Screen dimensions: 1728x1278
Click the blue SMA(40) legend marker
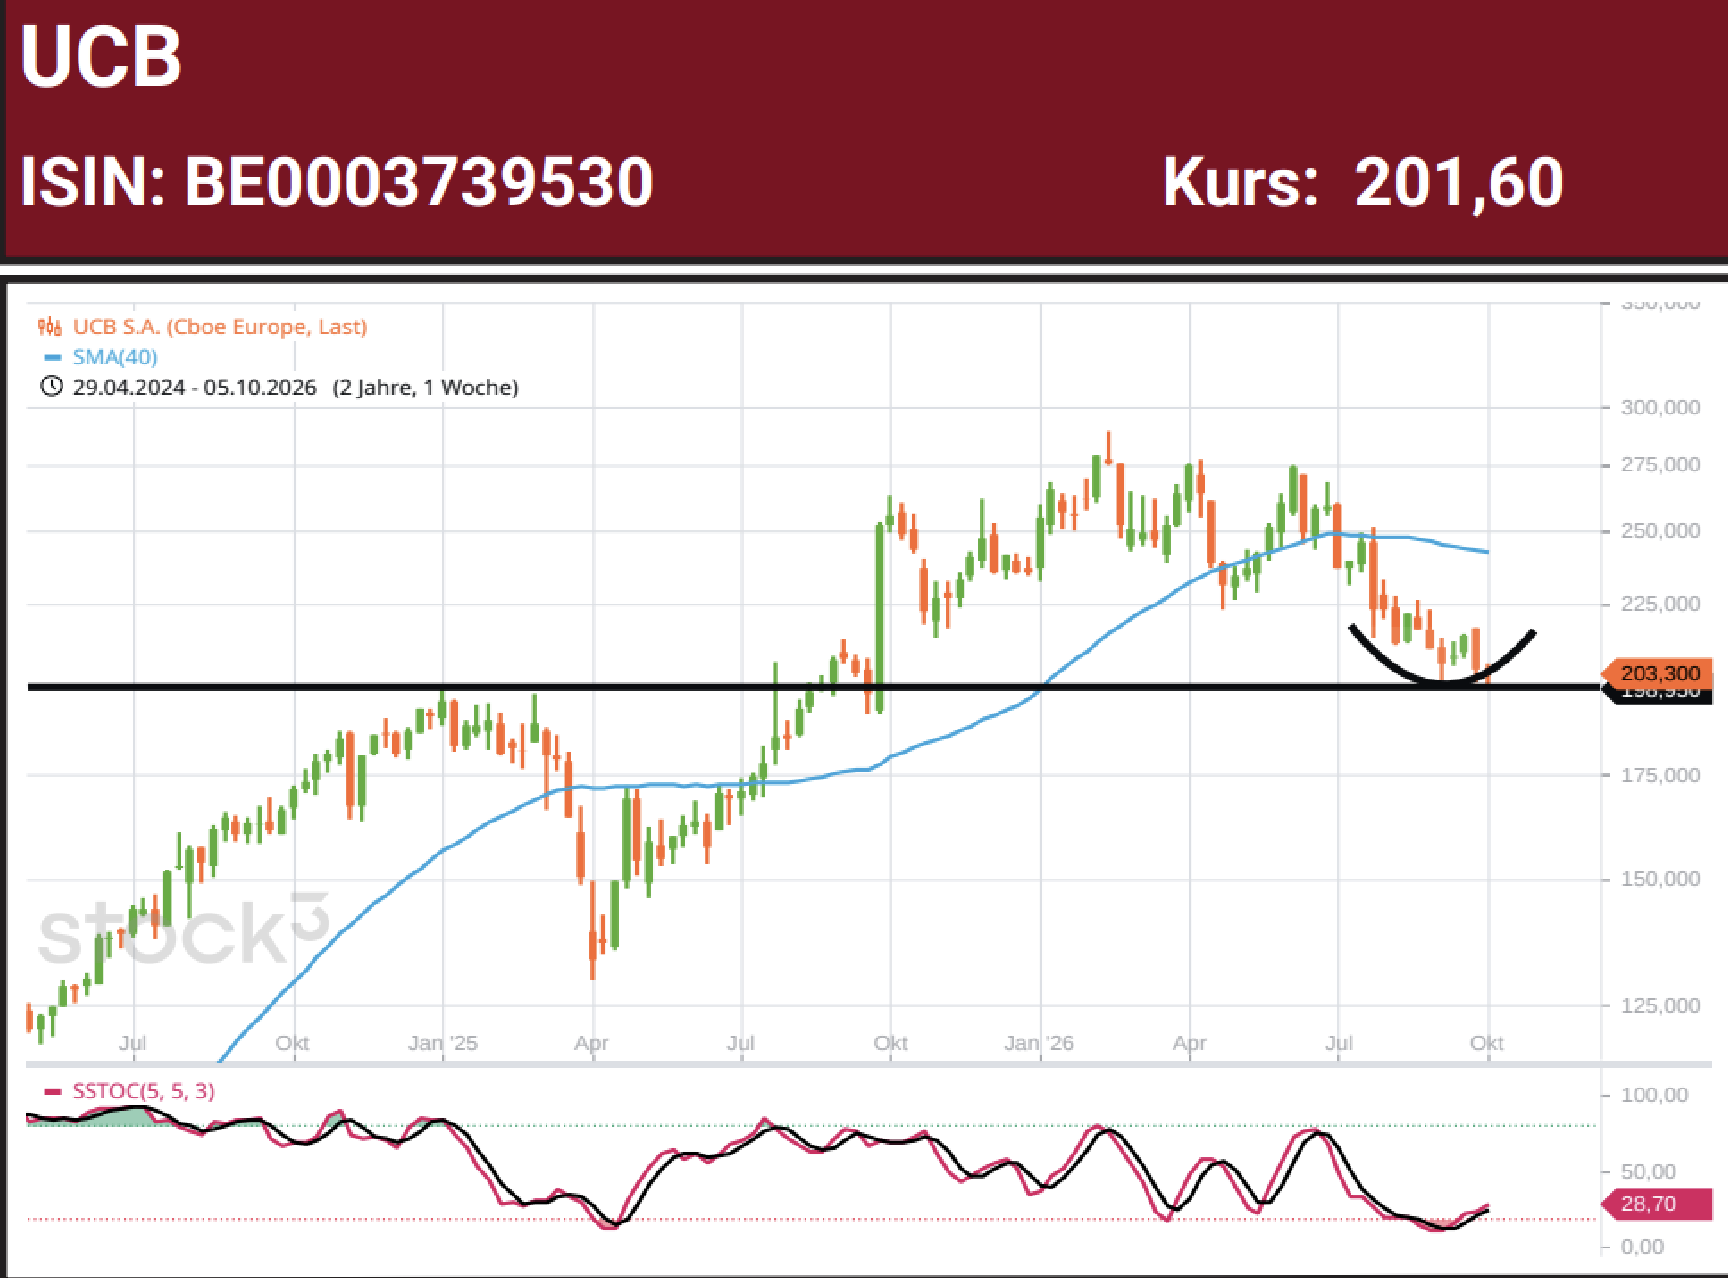click(52, 357)
